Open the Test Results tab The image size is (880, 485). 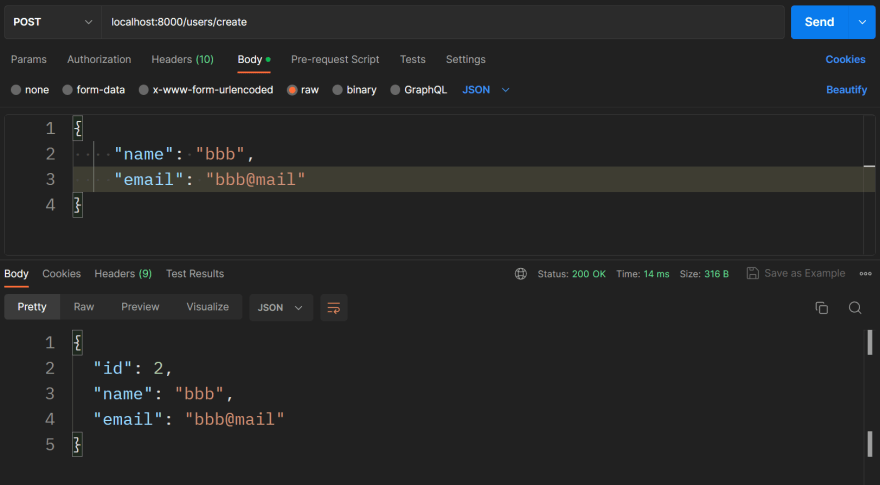[x=195, y=274]
